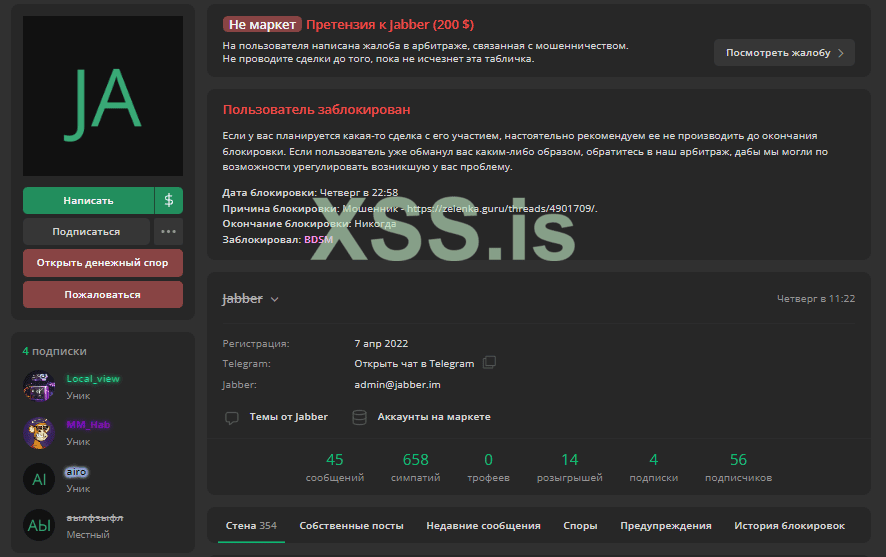Click the 658 симпатий counter
The height and width of the screenshot is (557, 886).
click(416, 467)
